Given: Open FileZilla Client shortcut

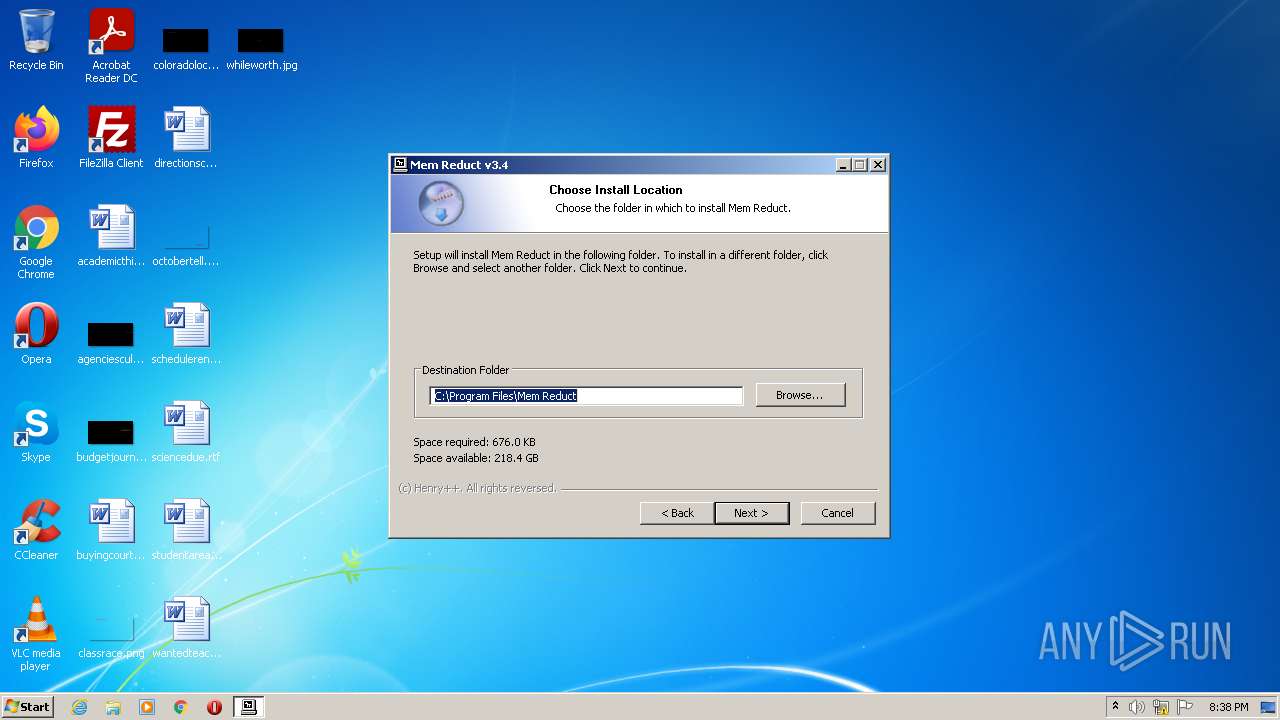Looking at the screenshot, I should (x=111, y=138).
